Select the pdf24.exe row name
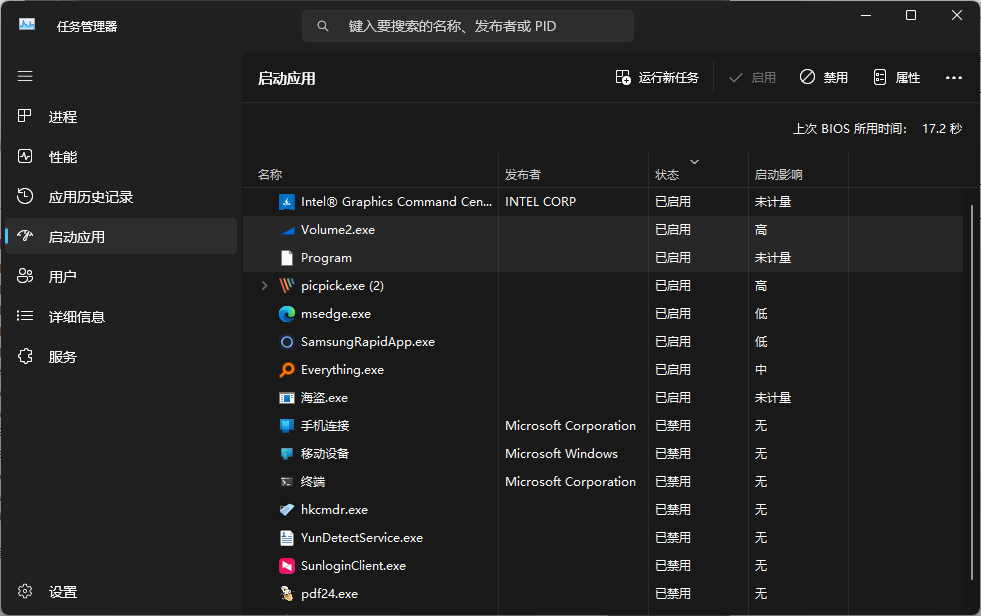This screenshot has width=981, height=616. (x=329, y=594)
